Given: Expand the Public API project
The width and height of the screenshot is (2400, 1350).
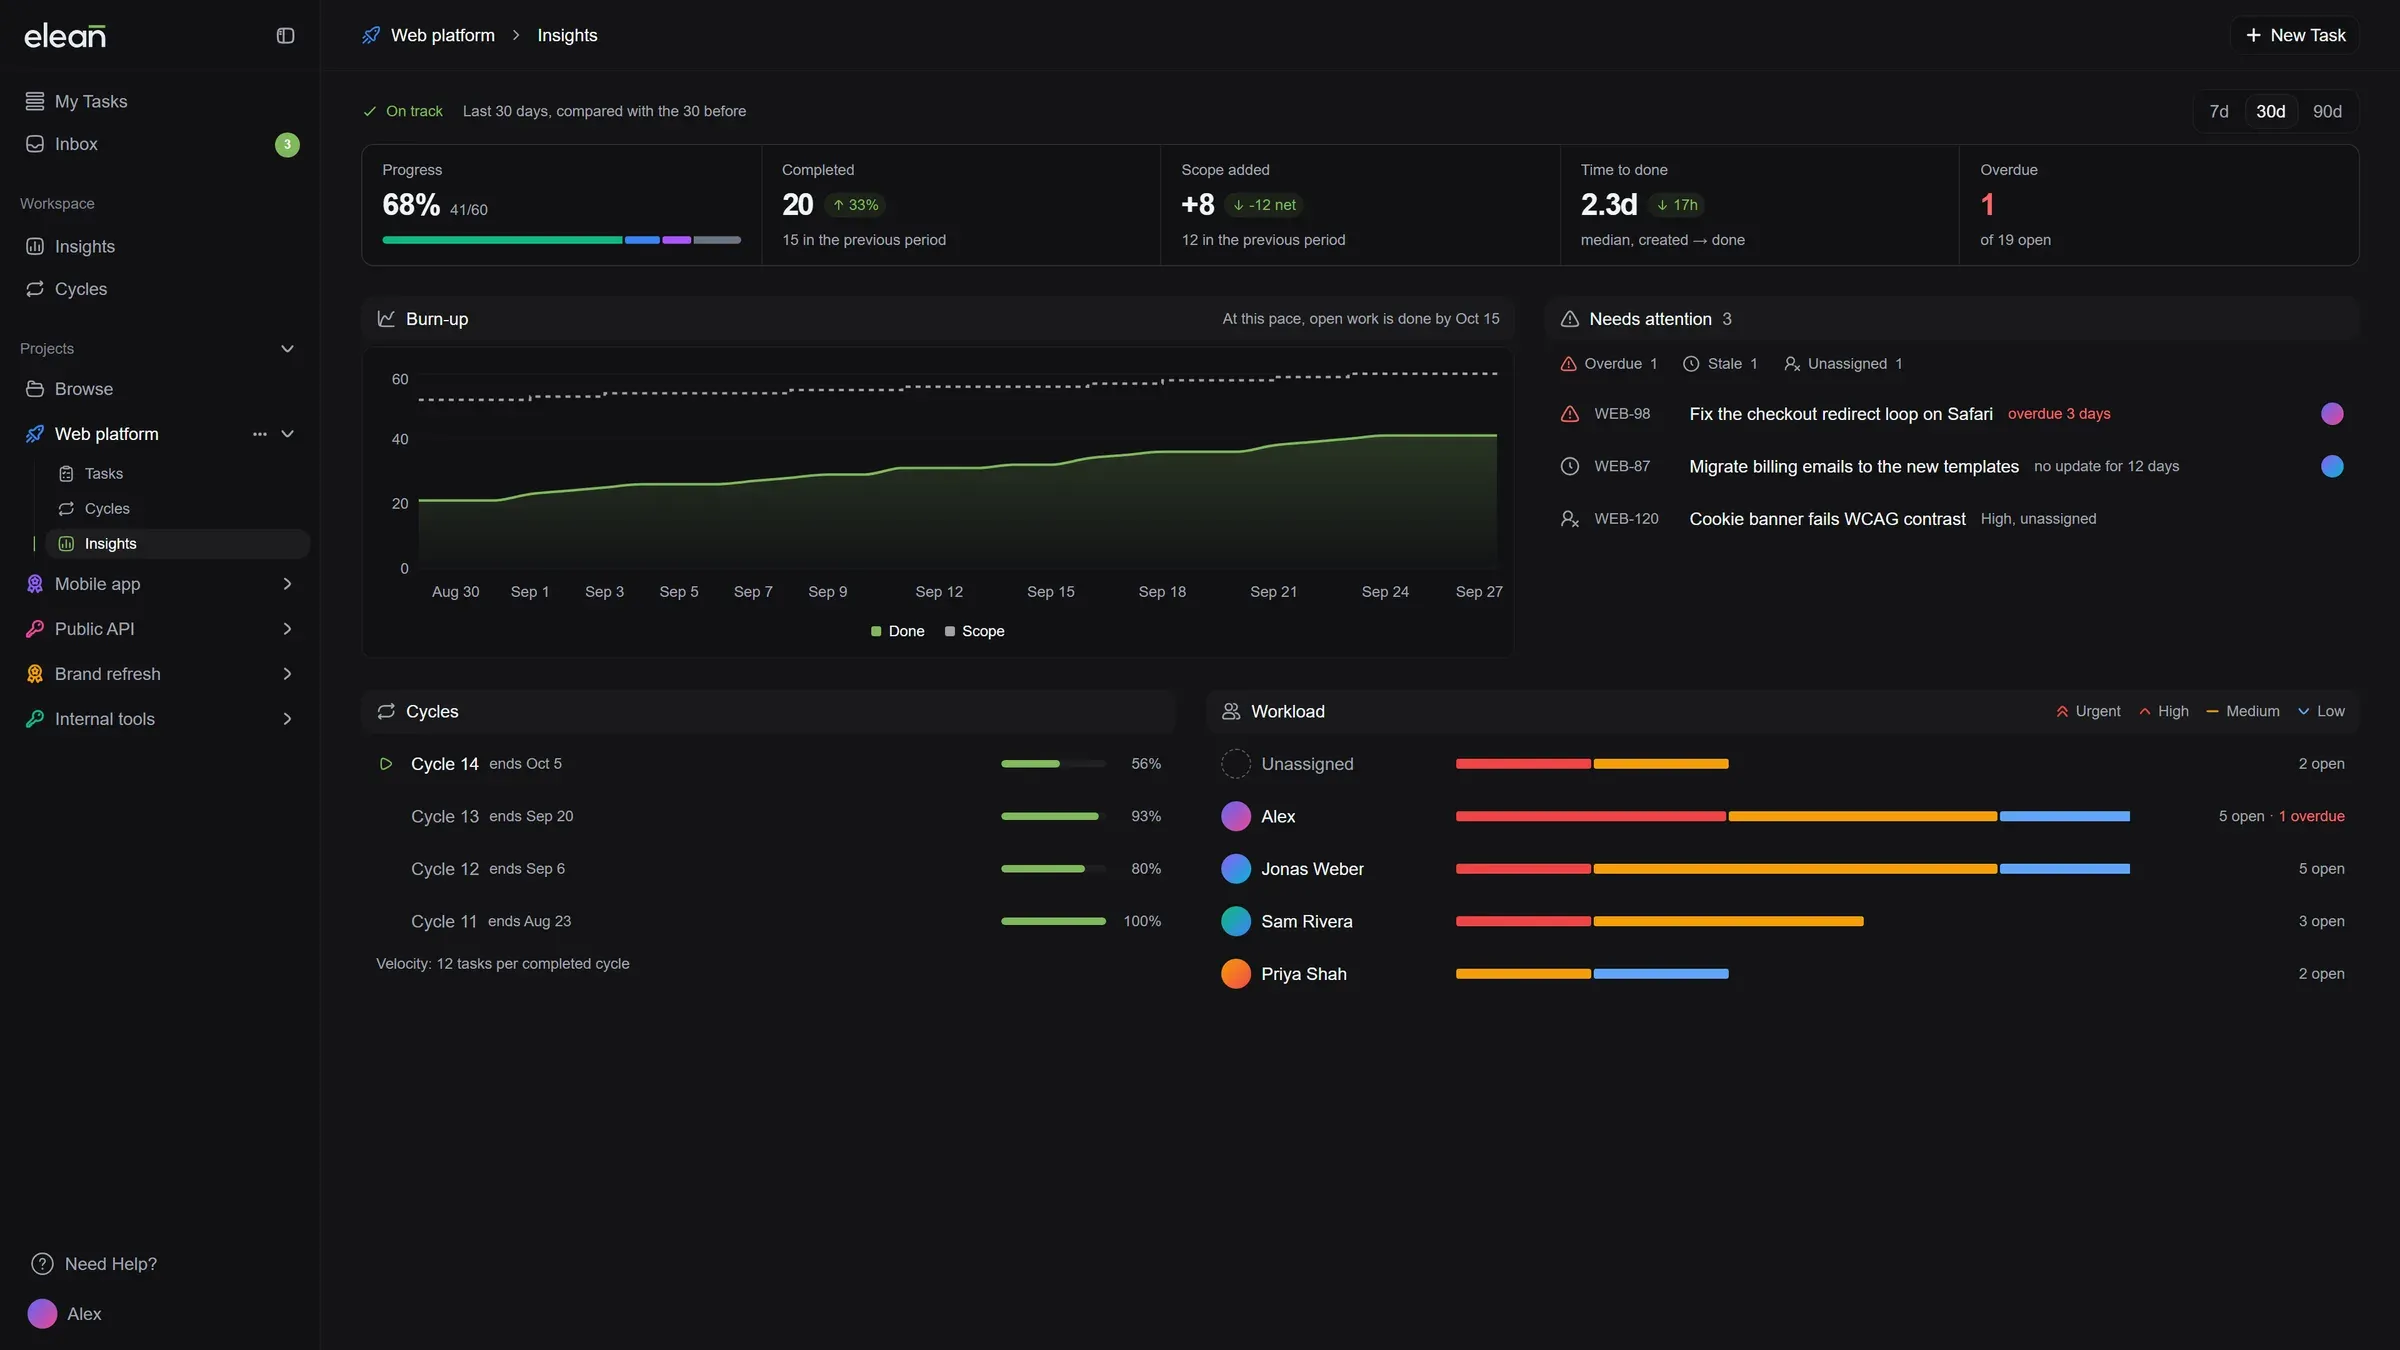Looking at the screenshot, I should (287, 629).
